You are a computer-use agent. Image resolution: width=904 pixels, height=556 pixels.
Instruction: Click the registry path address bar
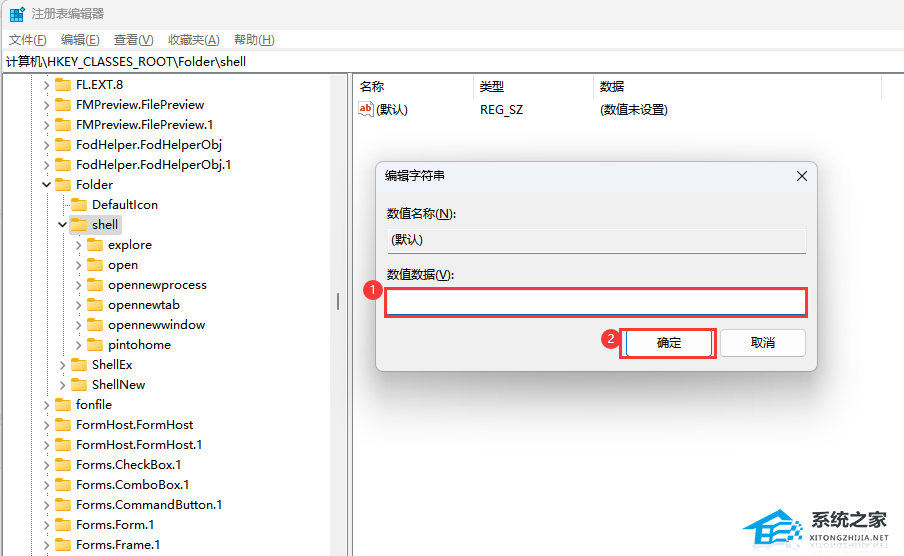click(452, 62)
